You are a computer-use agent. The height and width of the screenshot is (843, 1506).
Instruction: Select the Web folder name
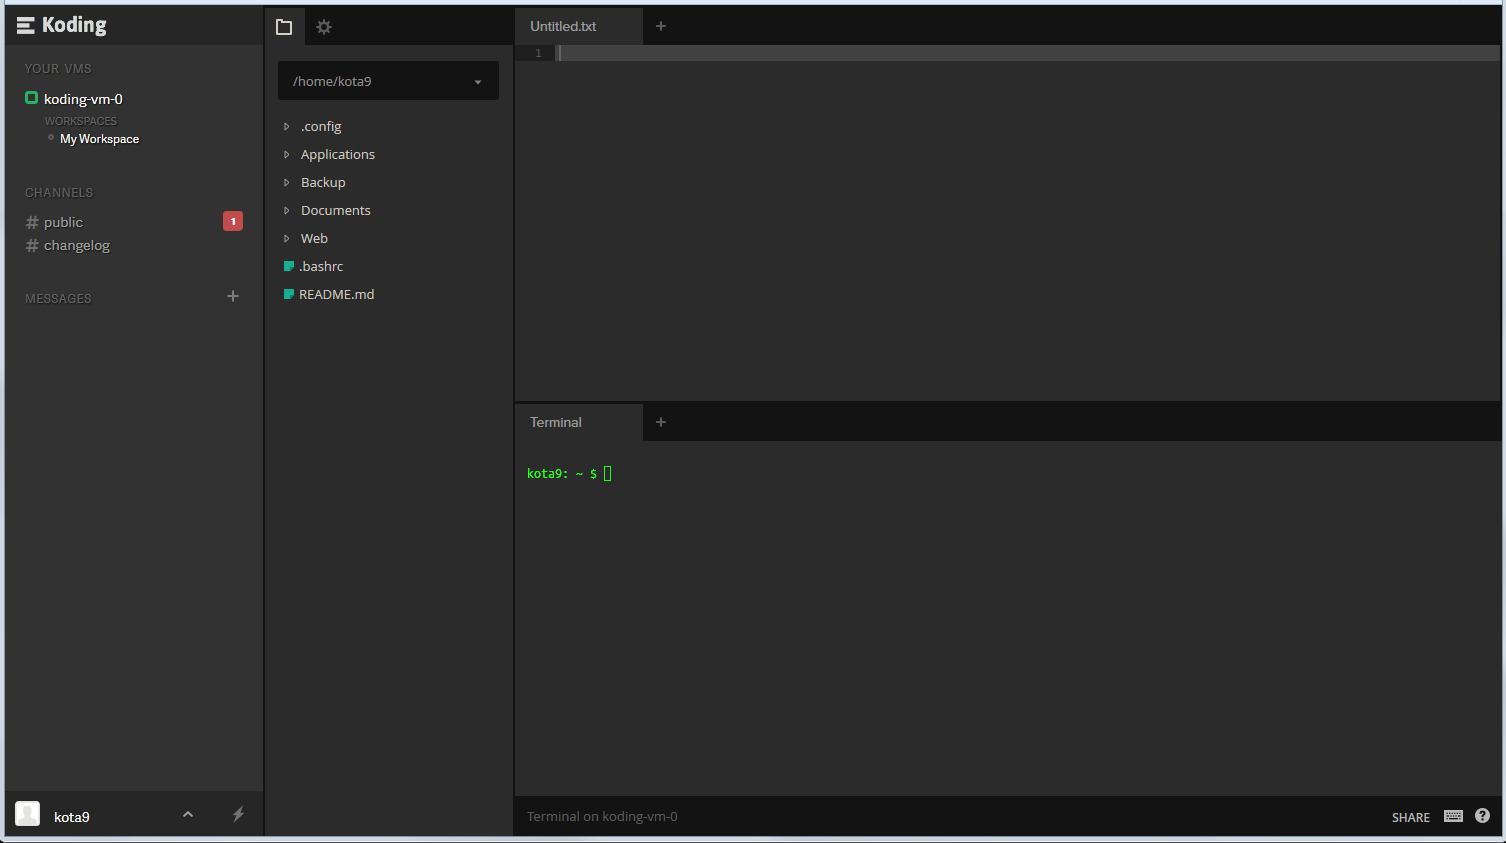click(x=314, y=238)
